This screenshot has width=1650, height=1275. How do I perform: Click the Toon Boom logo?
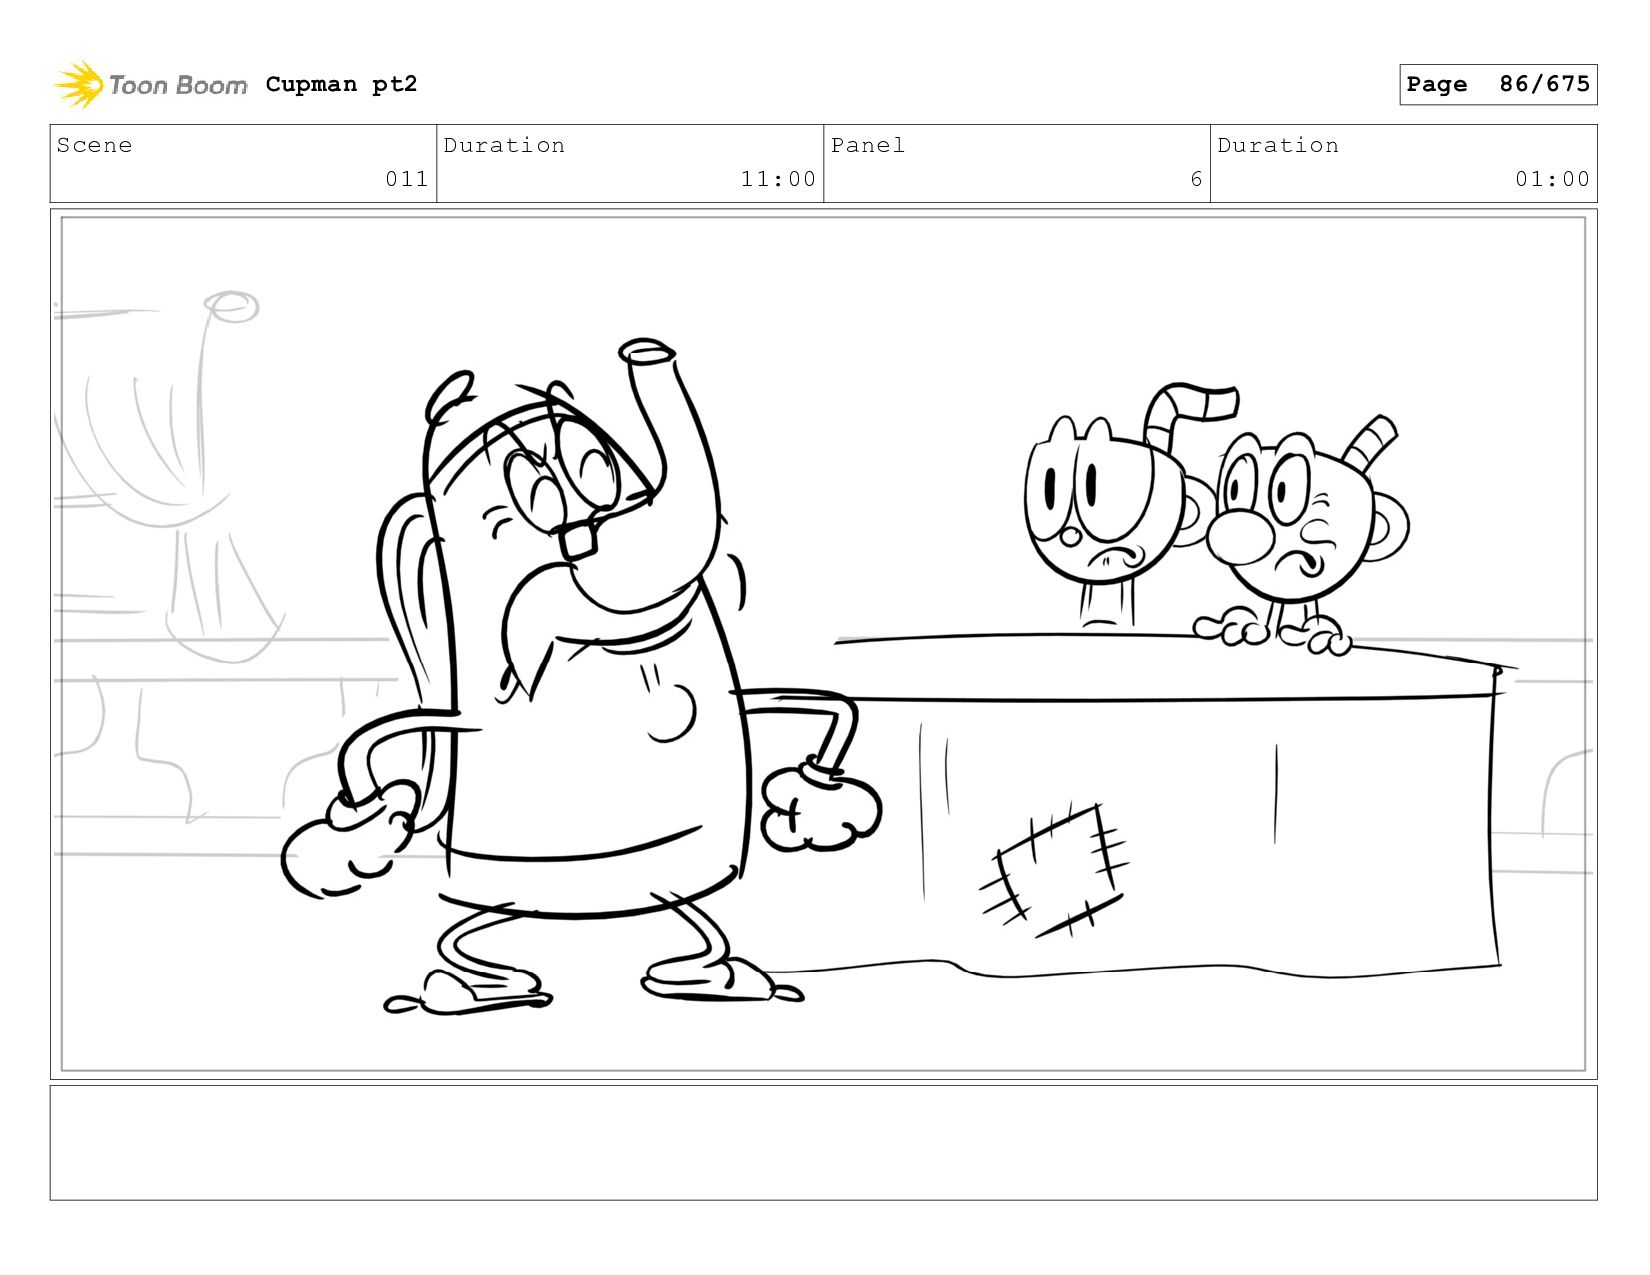point(150,85)
